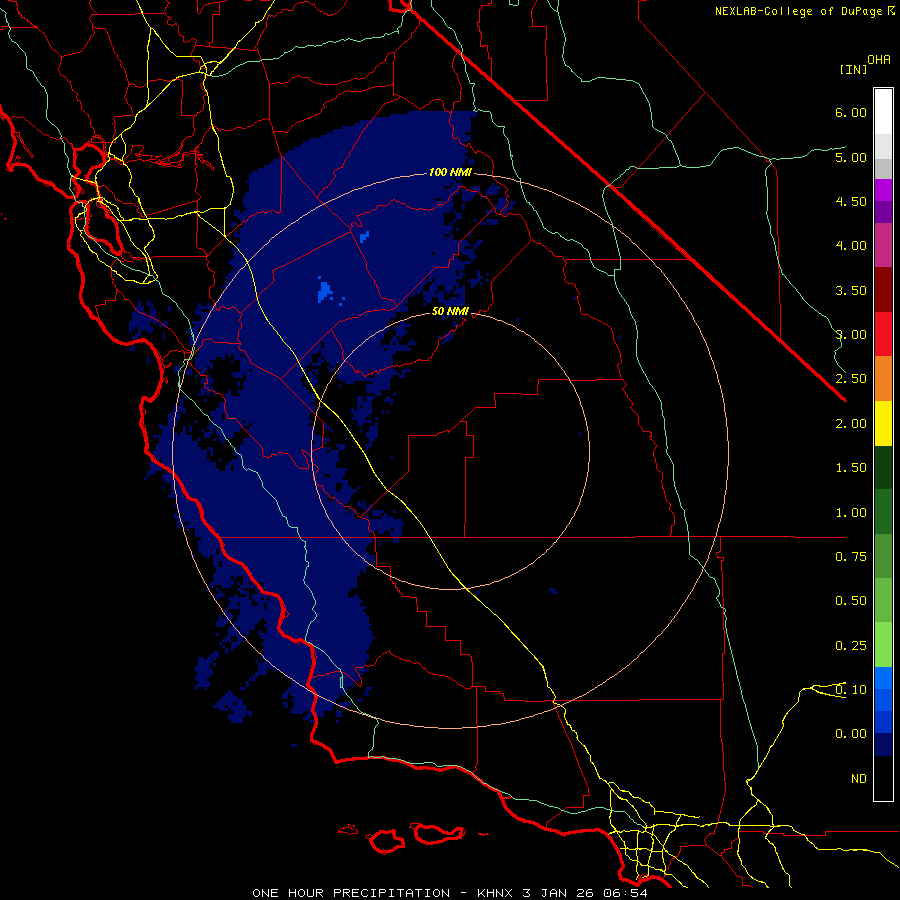Click the 6.00 legend value

[x=851, y=112]
